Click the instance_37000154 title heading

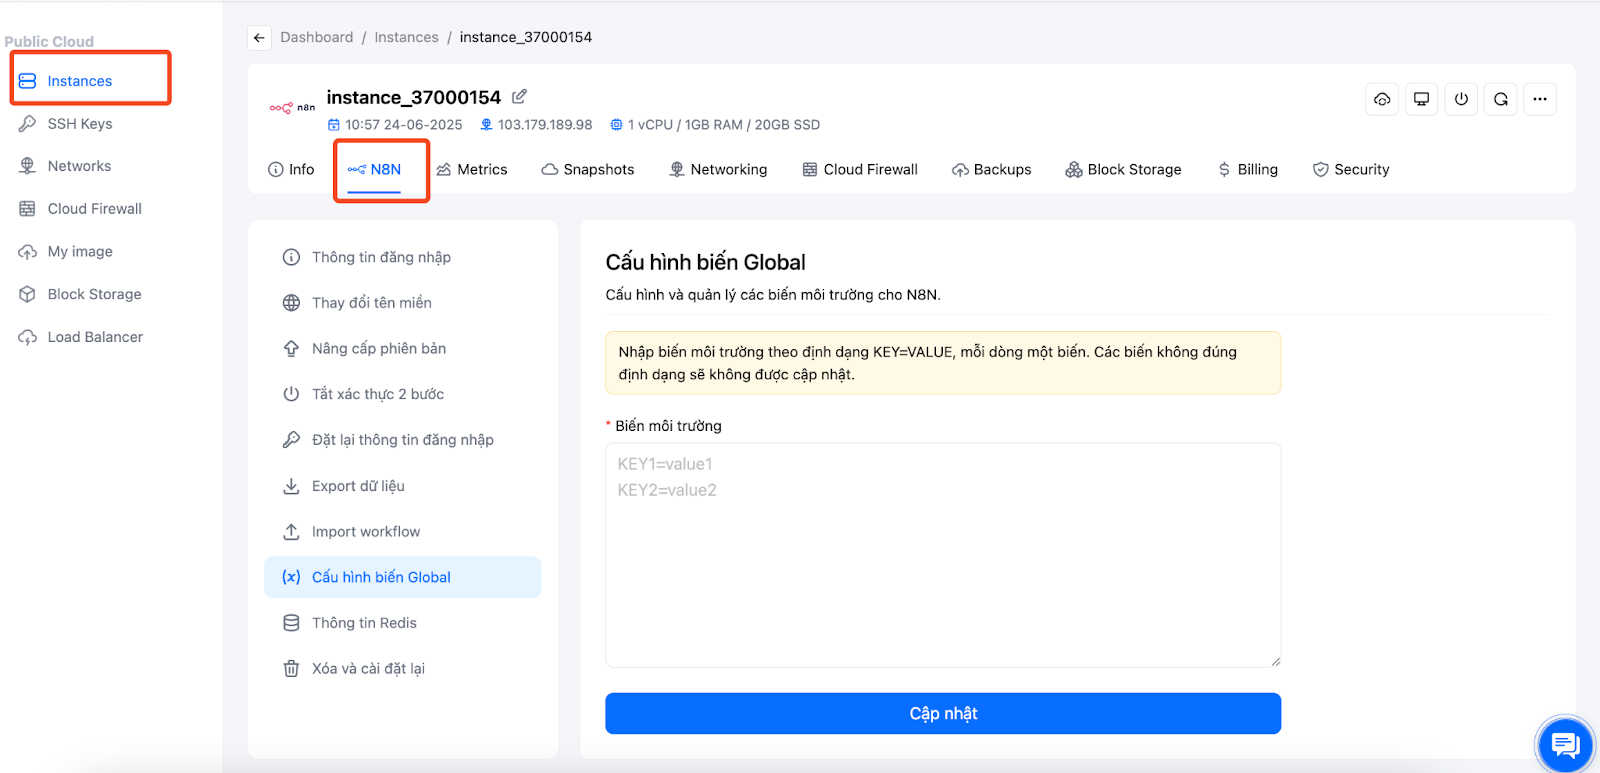tap(413, 97)
